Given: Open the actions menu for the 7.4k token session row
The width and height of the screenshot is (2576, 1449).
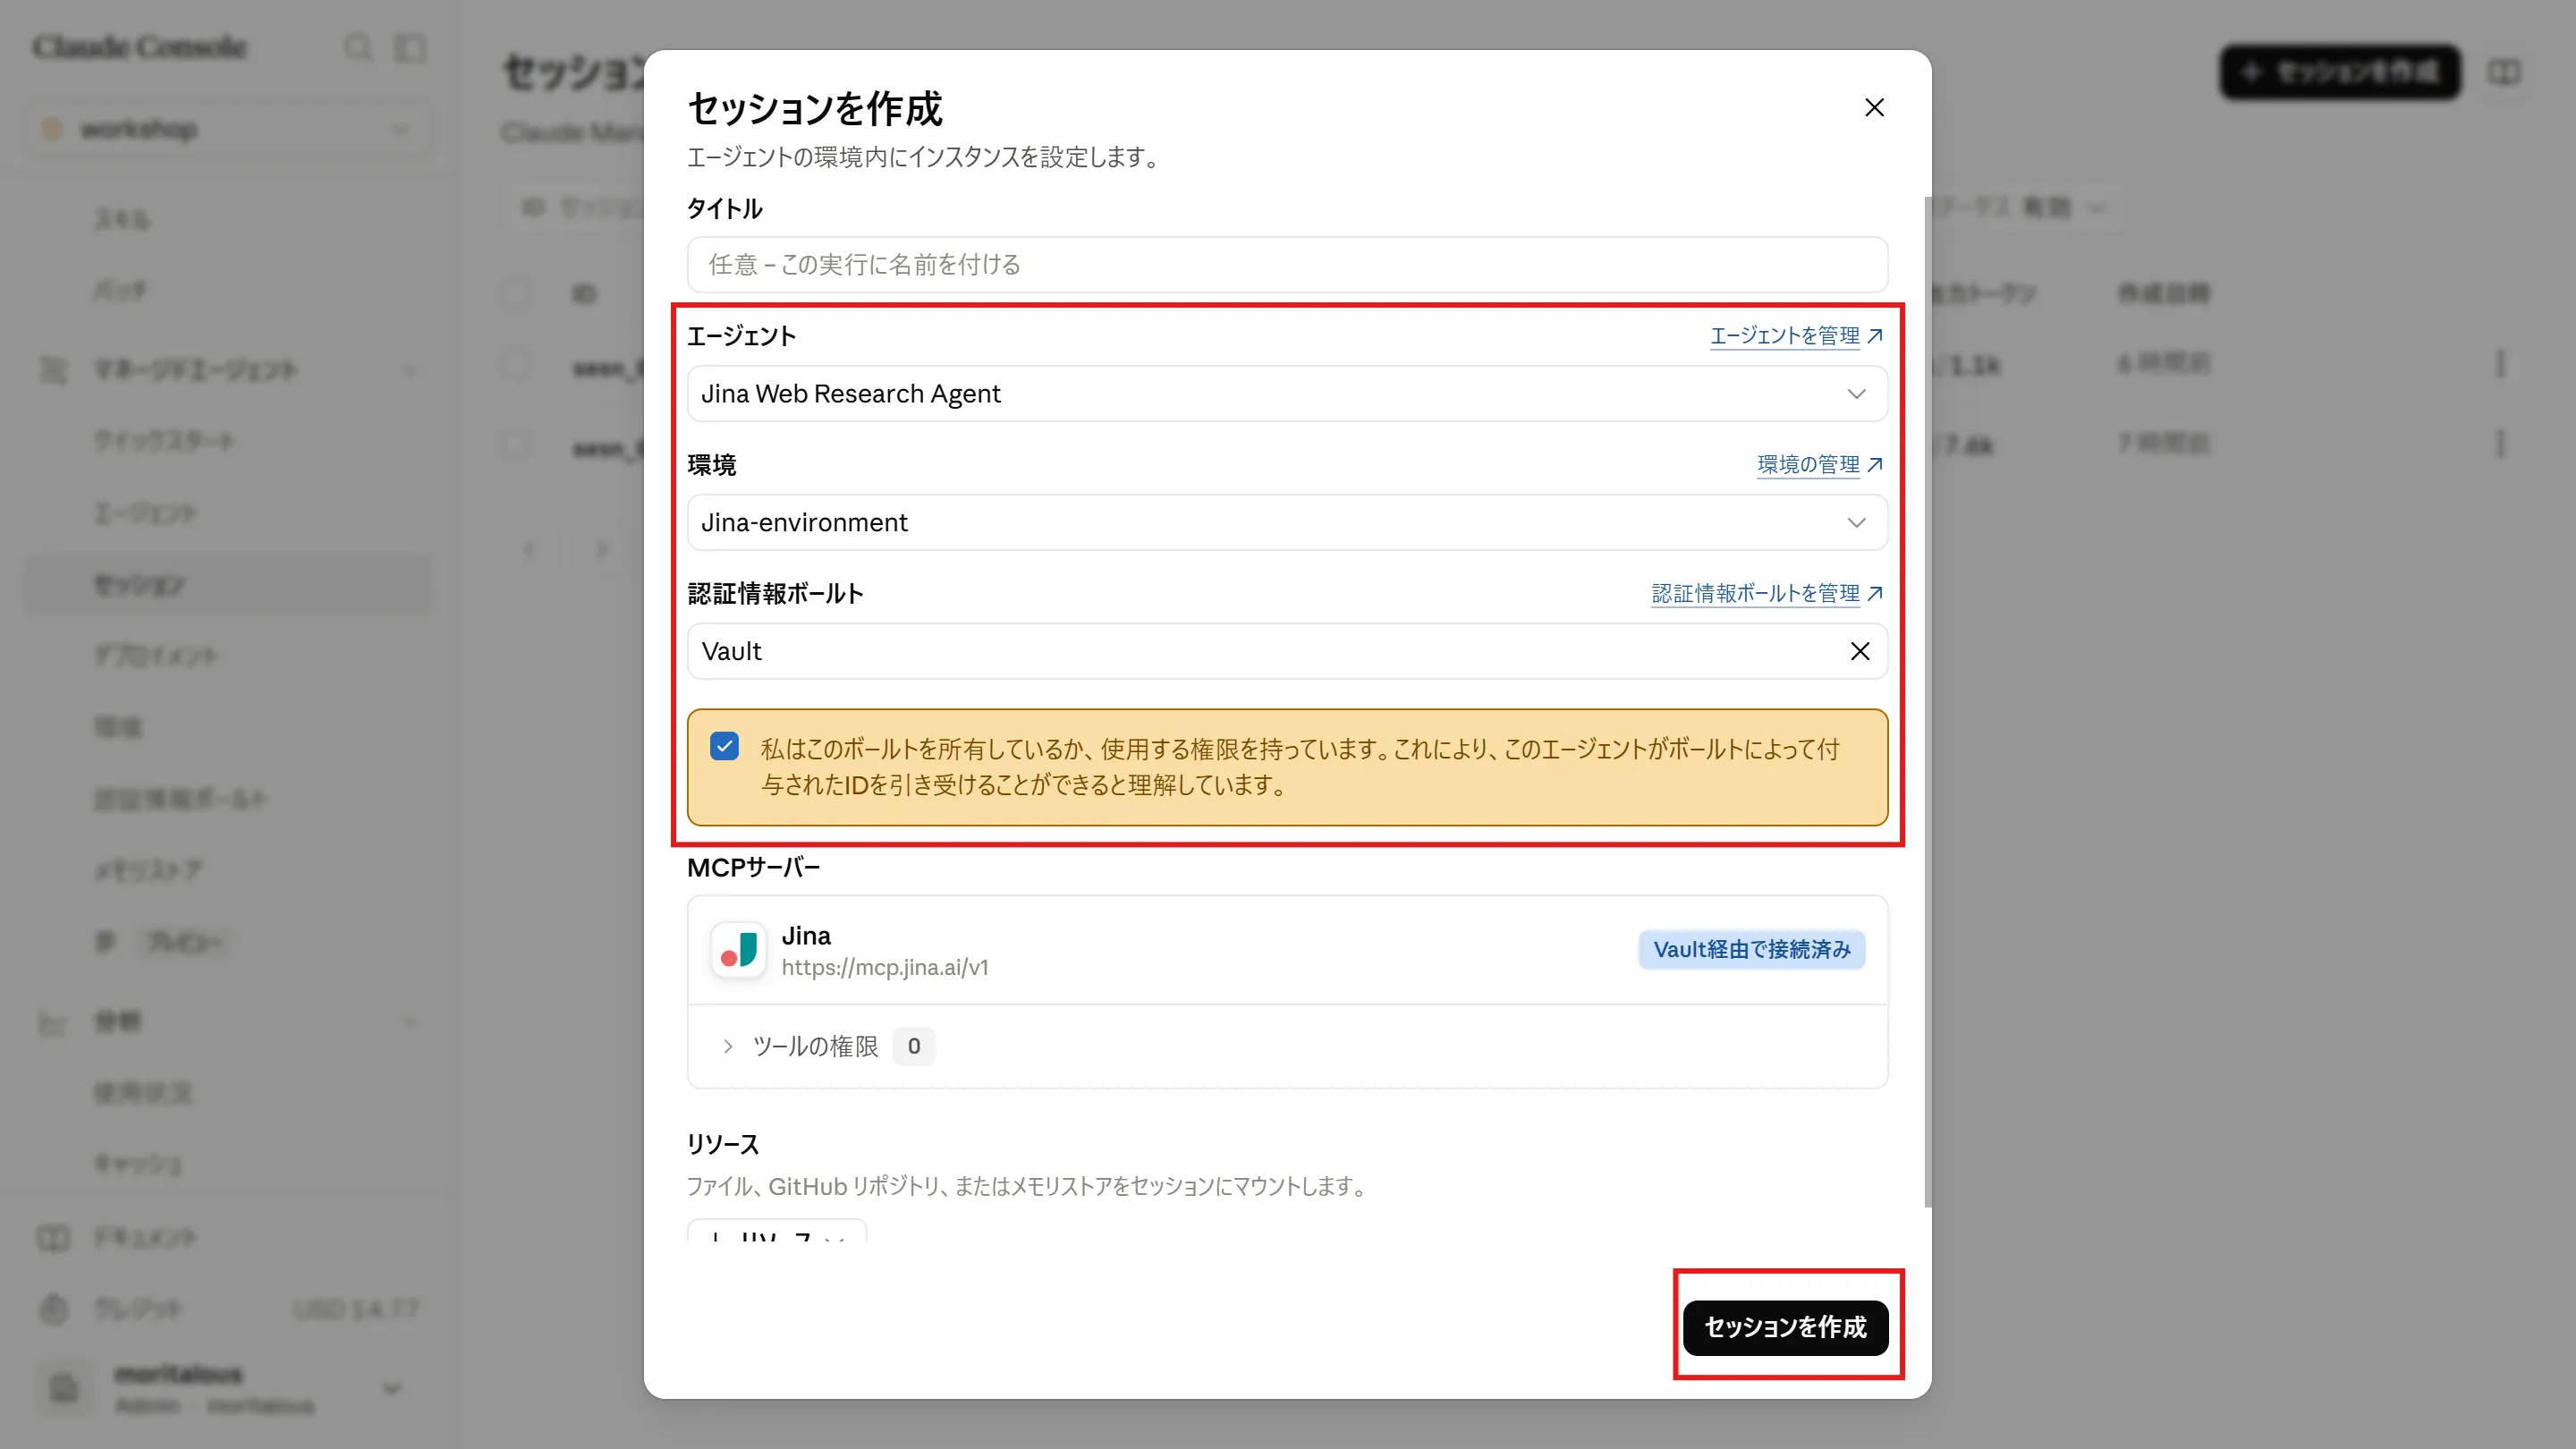Looking at the screenshot, I should [x=2500, y=443].
